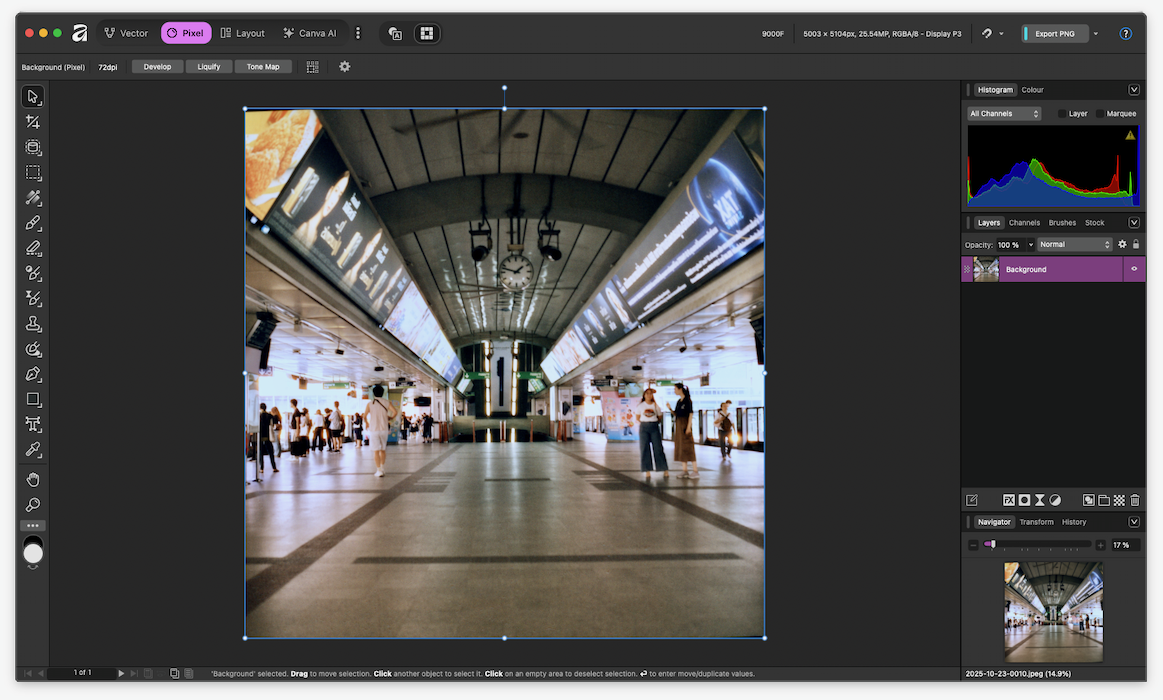Select the Crop tool
The height and width of the screenshot is (700, 1163).
tap(33, 122)
